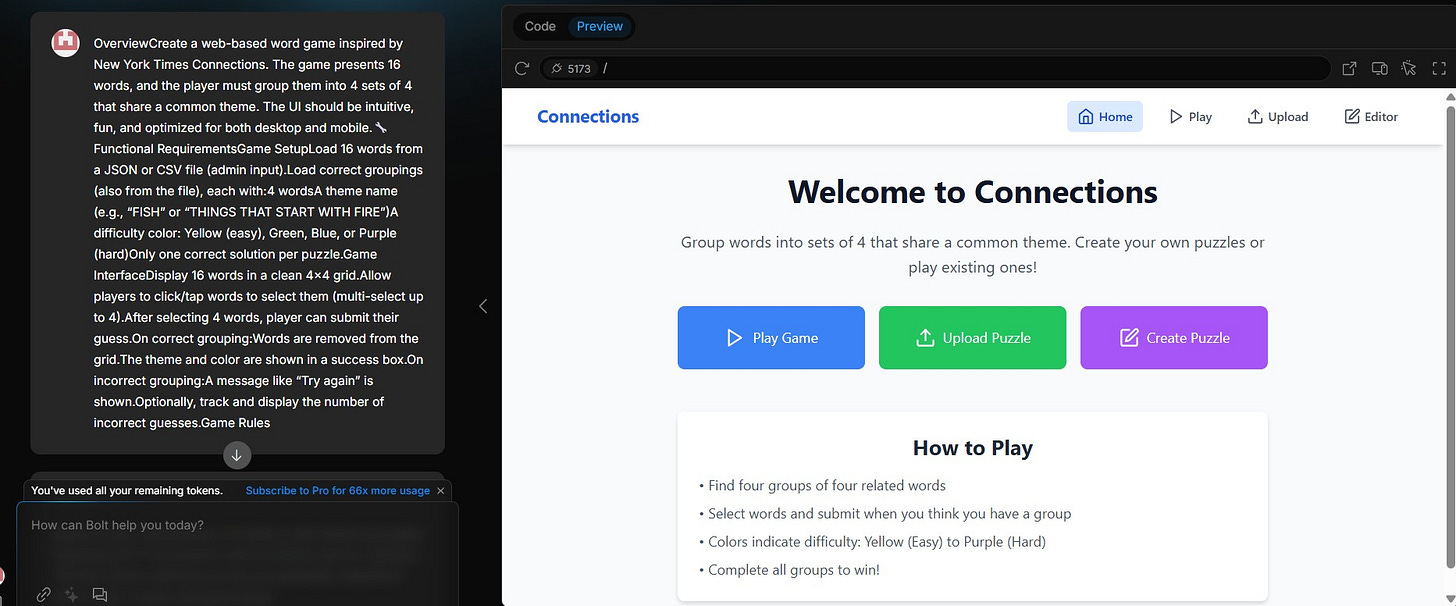Screen dimensions: 1456x606
Task: Open preview in a new tab icon
Action: click(1349, 69)
